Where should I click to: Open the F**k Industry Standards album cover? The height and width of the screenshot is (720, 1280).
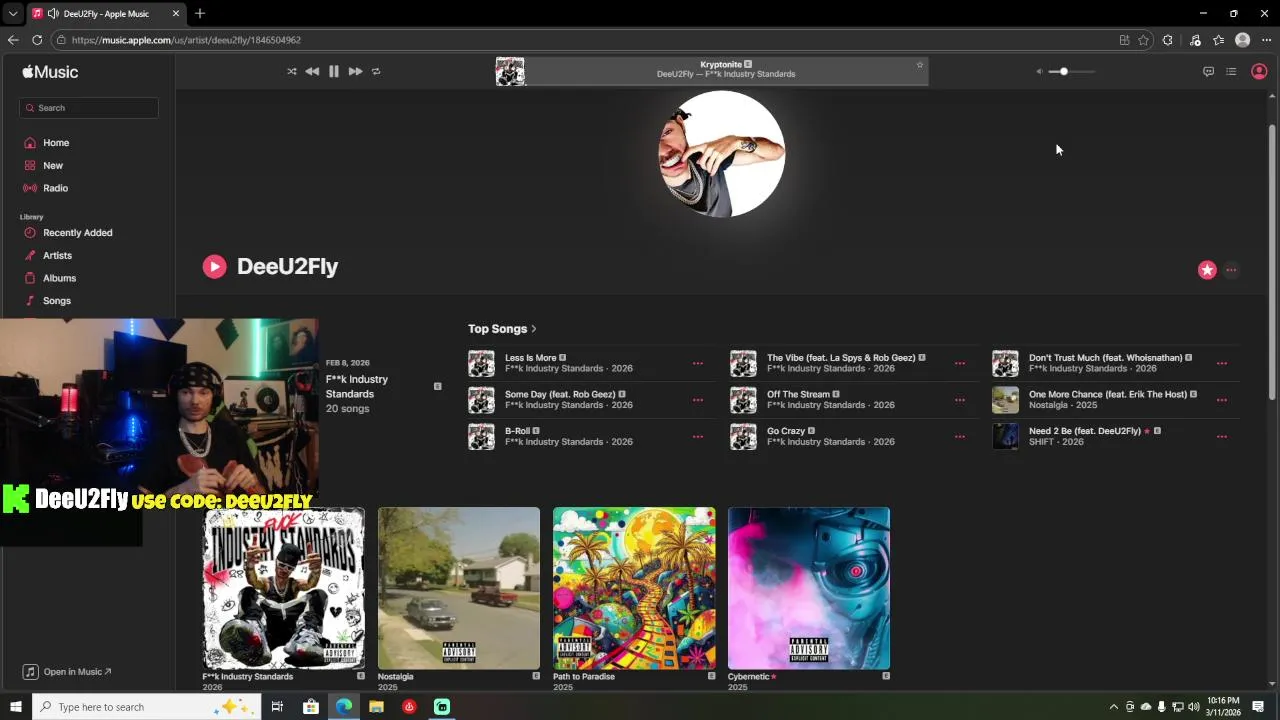click(x=284, y=588)
